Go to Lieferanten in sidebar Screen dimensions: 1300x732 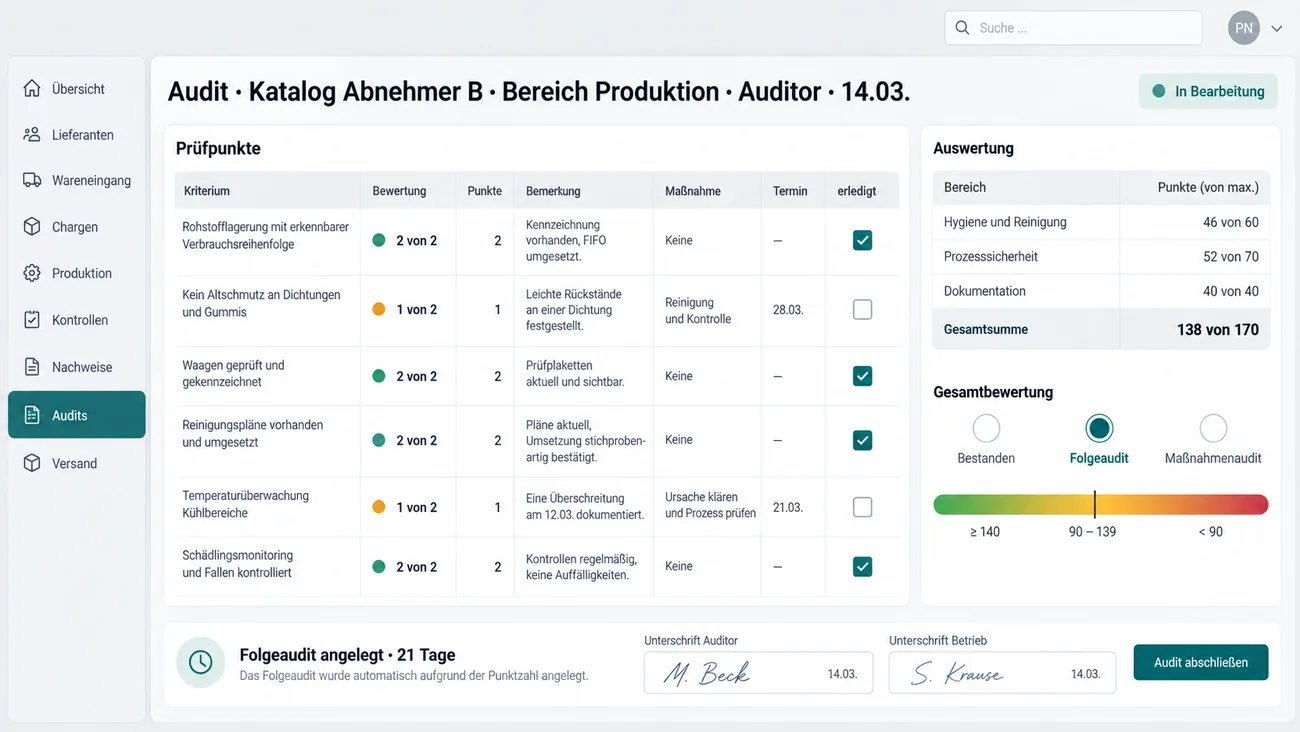tap(77, 135)
